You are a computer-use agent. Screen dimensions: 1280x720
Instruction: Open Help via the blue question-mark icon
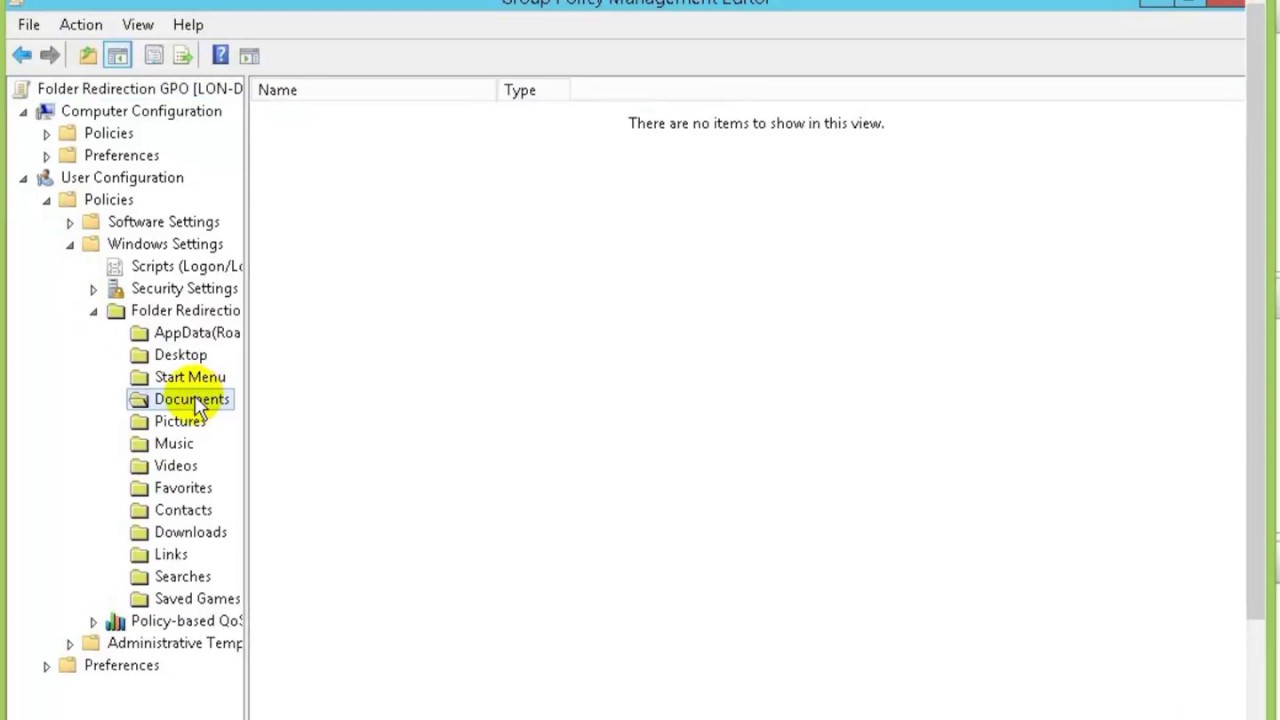[x=220, y=55]
